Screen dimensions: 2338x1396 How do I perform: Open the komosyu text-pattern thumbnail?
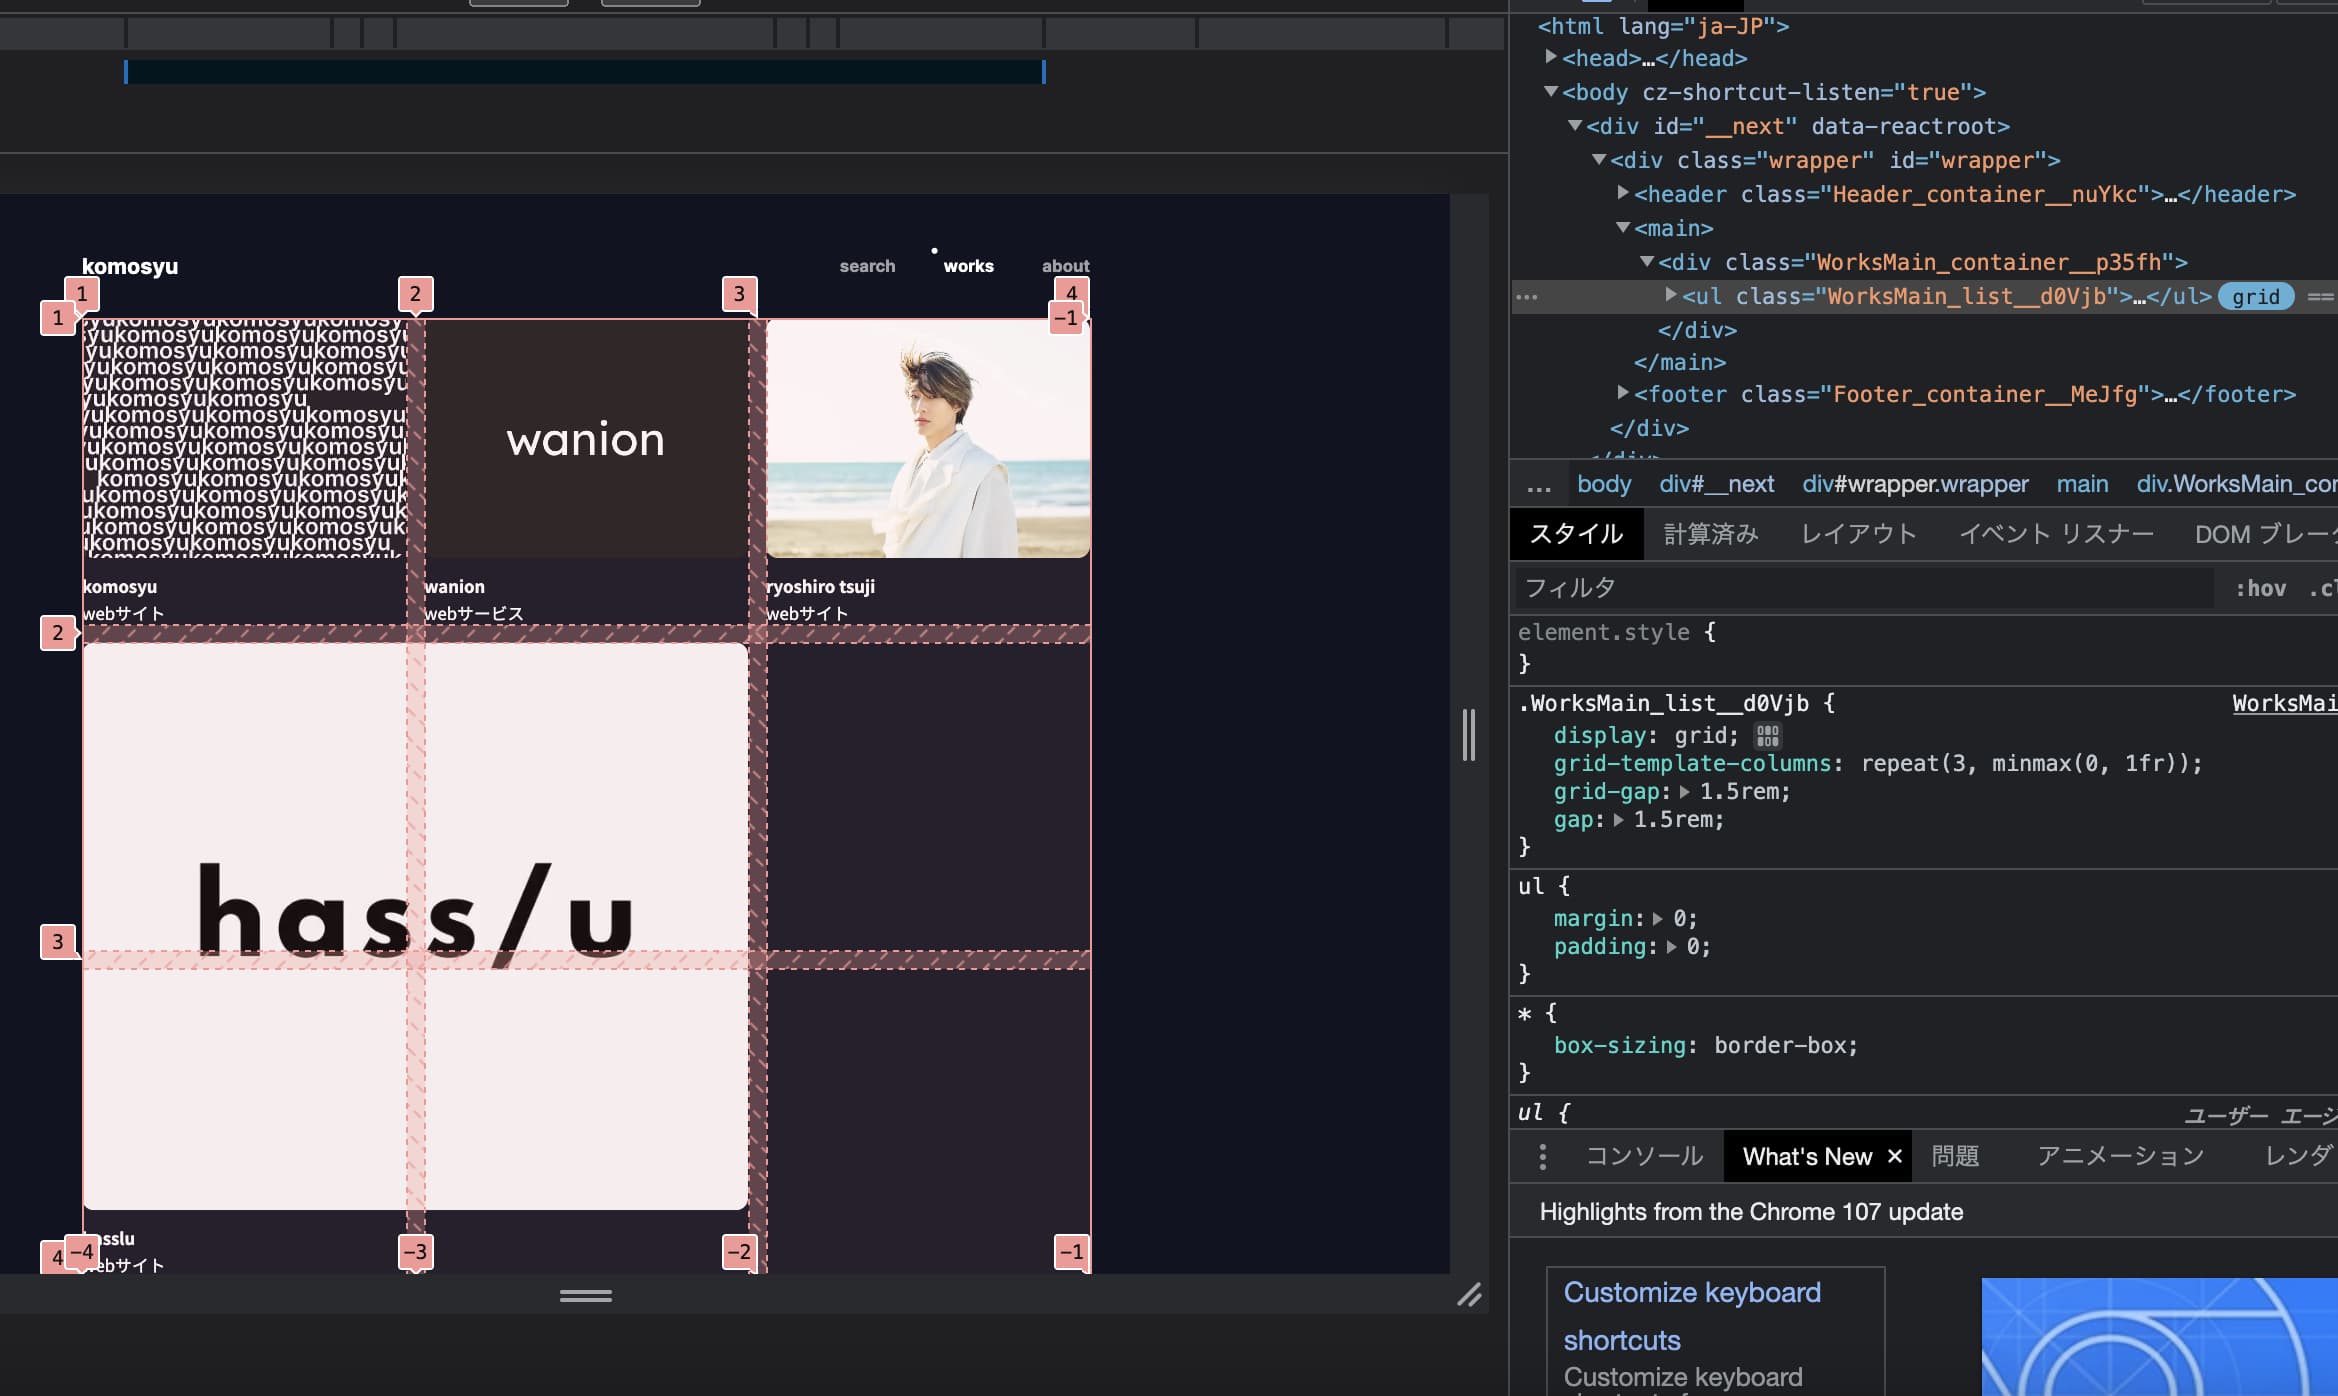coord(245,439)
